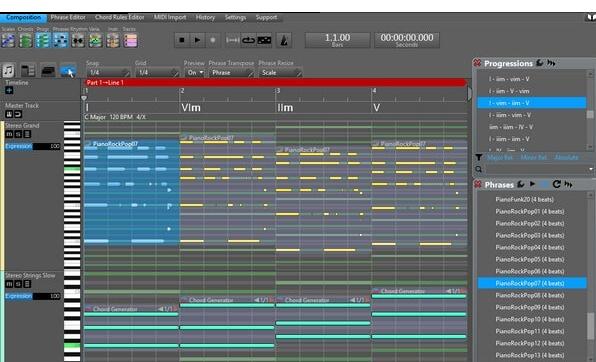The height and width of the screenshot is (362, 596).
Task: Open the Scales browser icon
Action: (x=8, y=40)
